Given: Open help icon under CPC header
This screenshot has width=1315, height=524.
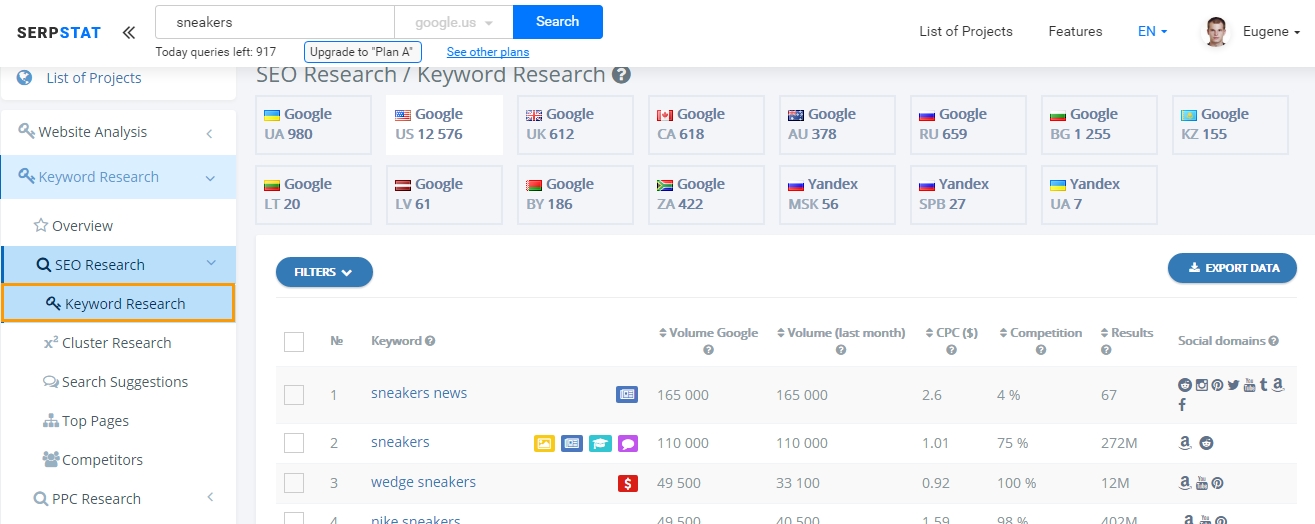Looking at the screenshot, I should point(951,350).
